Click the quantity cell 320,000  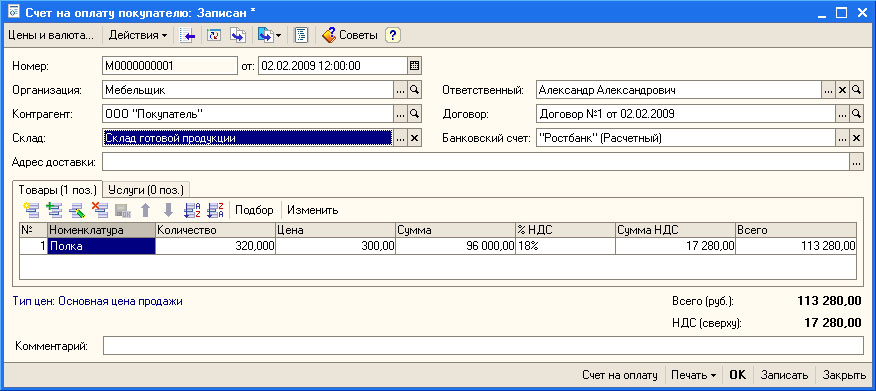[215, 246]
